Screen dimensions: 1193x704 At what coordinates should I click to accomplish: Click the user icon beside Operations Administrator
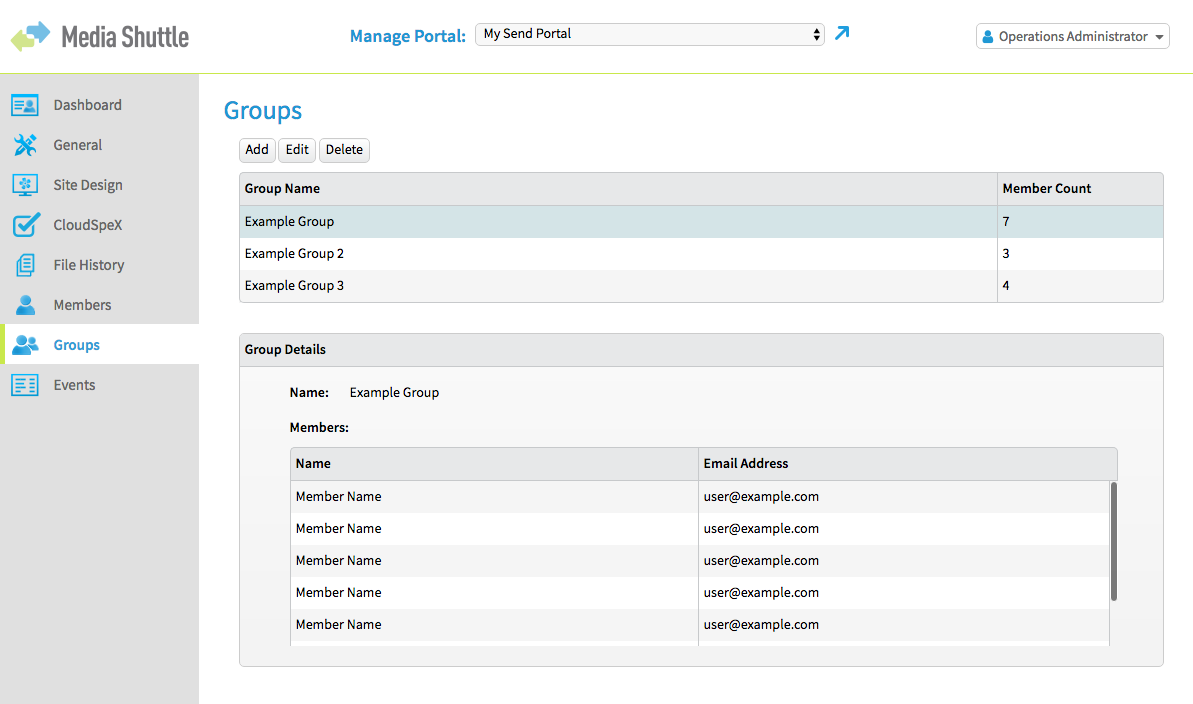988,37
